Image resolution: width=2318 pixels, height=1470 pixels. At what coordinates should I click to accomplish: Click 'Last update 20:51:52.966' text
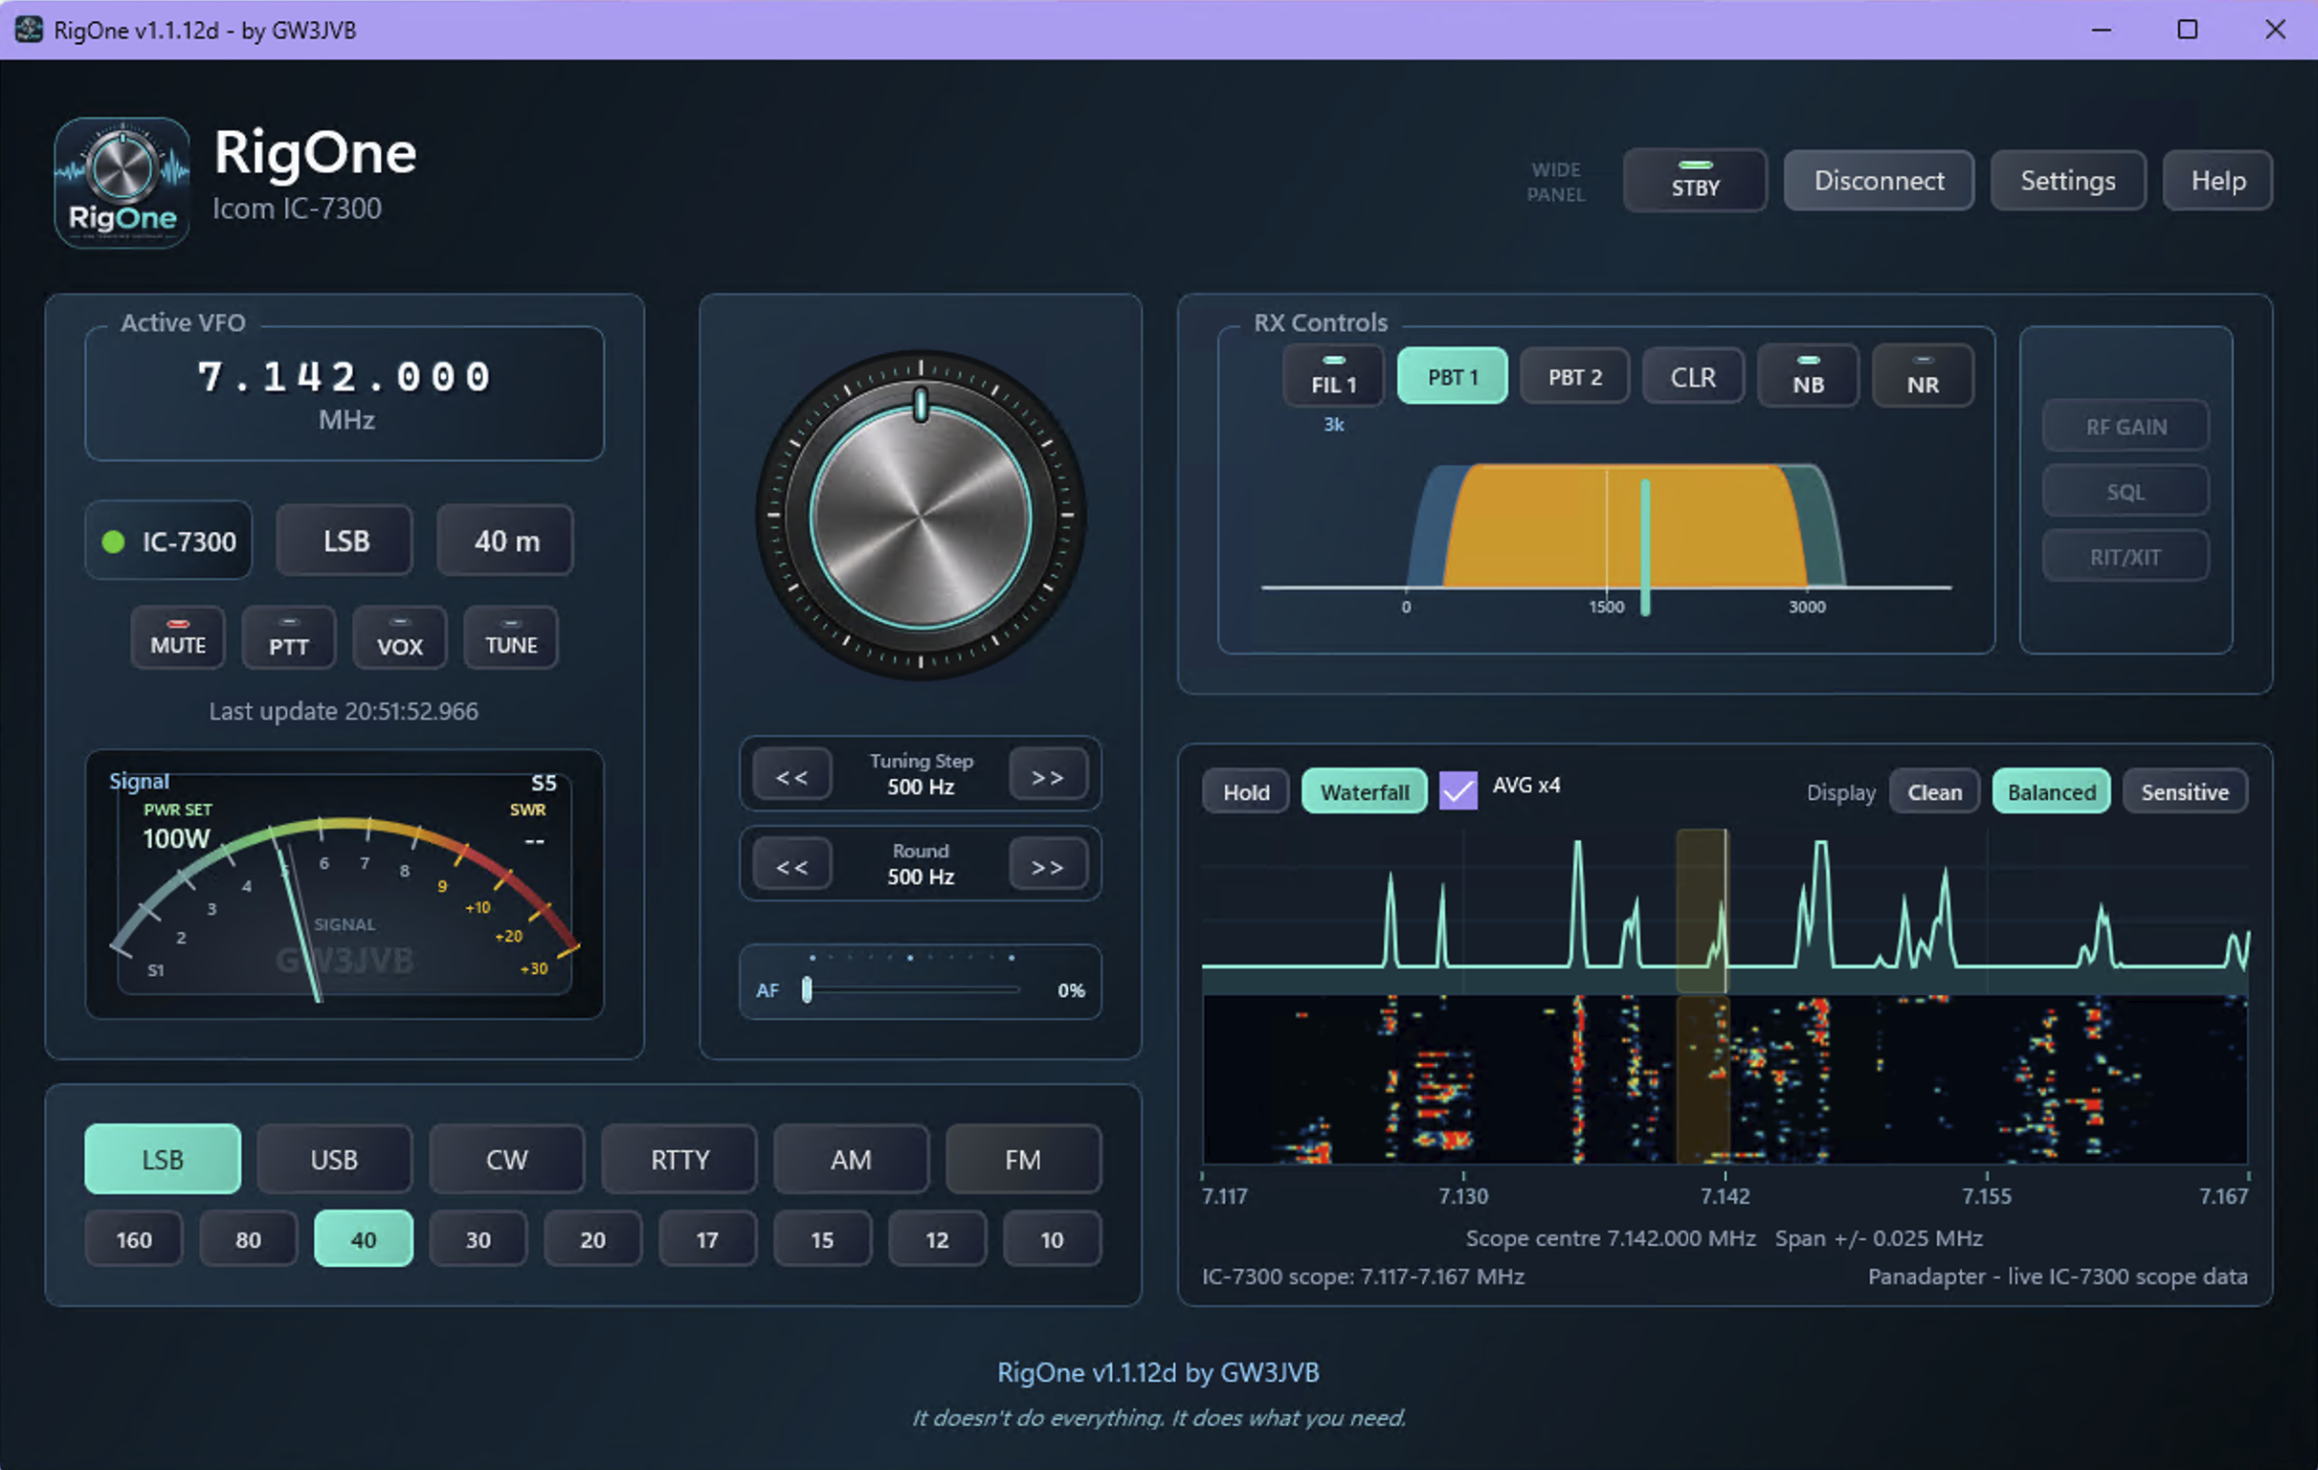343,710
